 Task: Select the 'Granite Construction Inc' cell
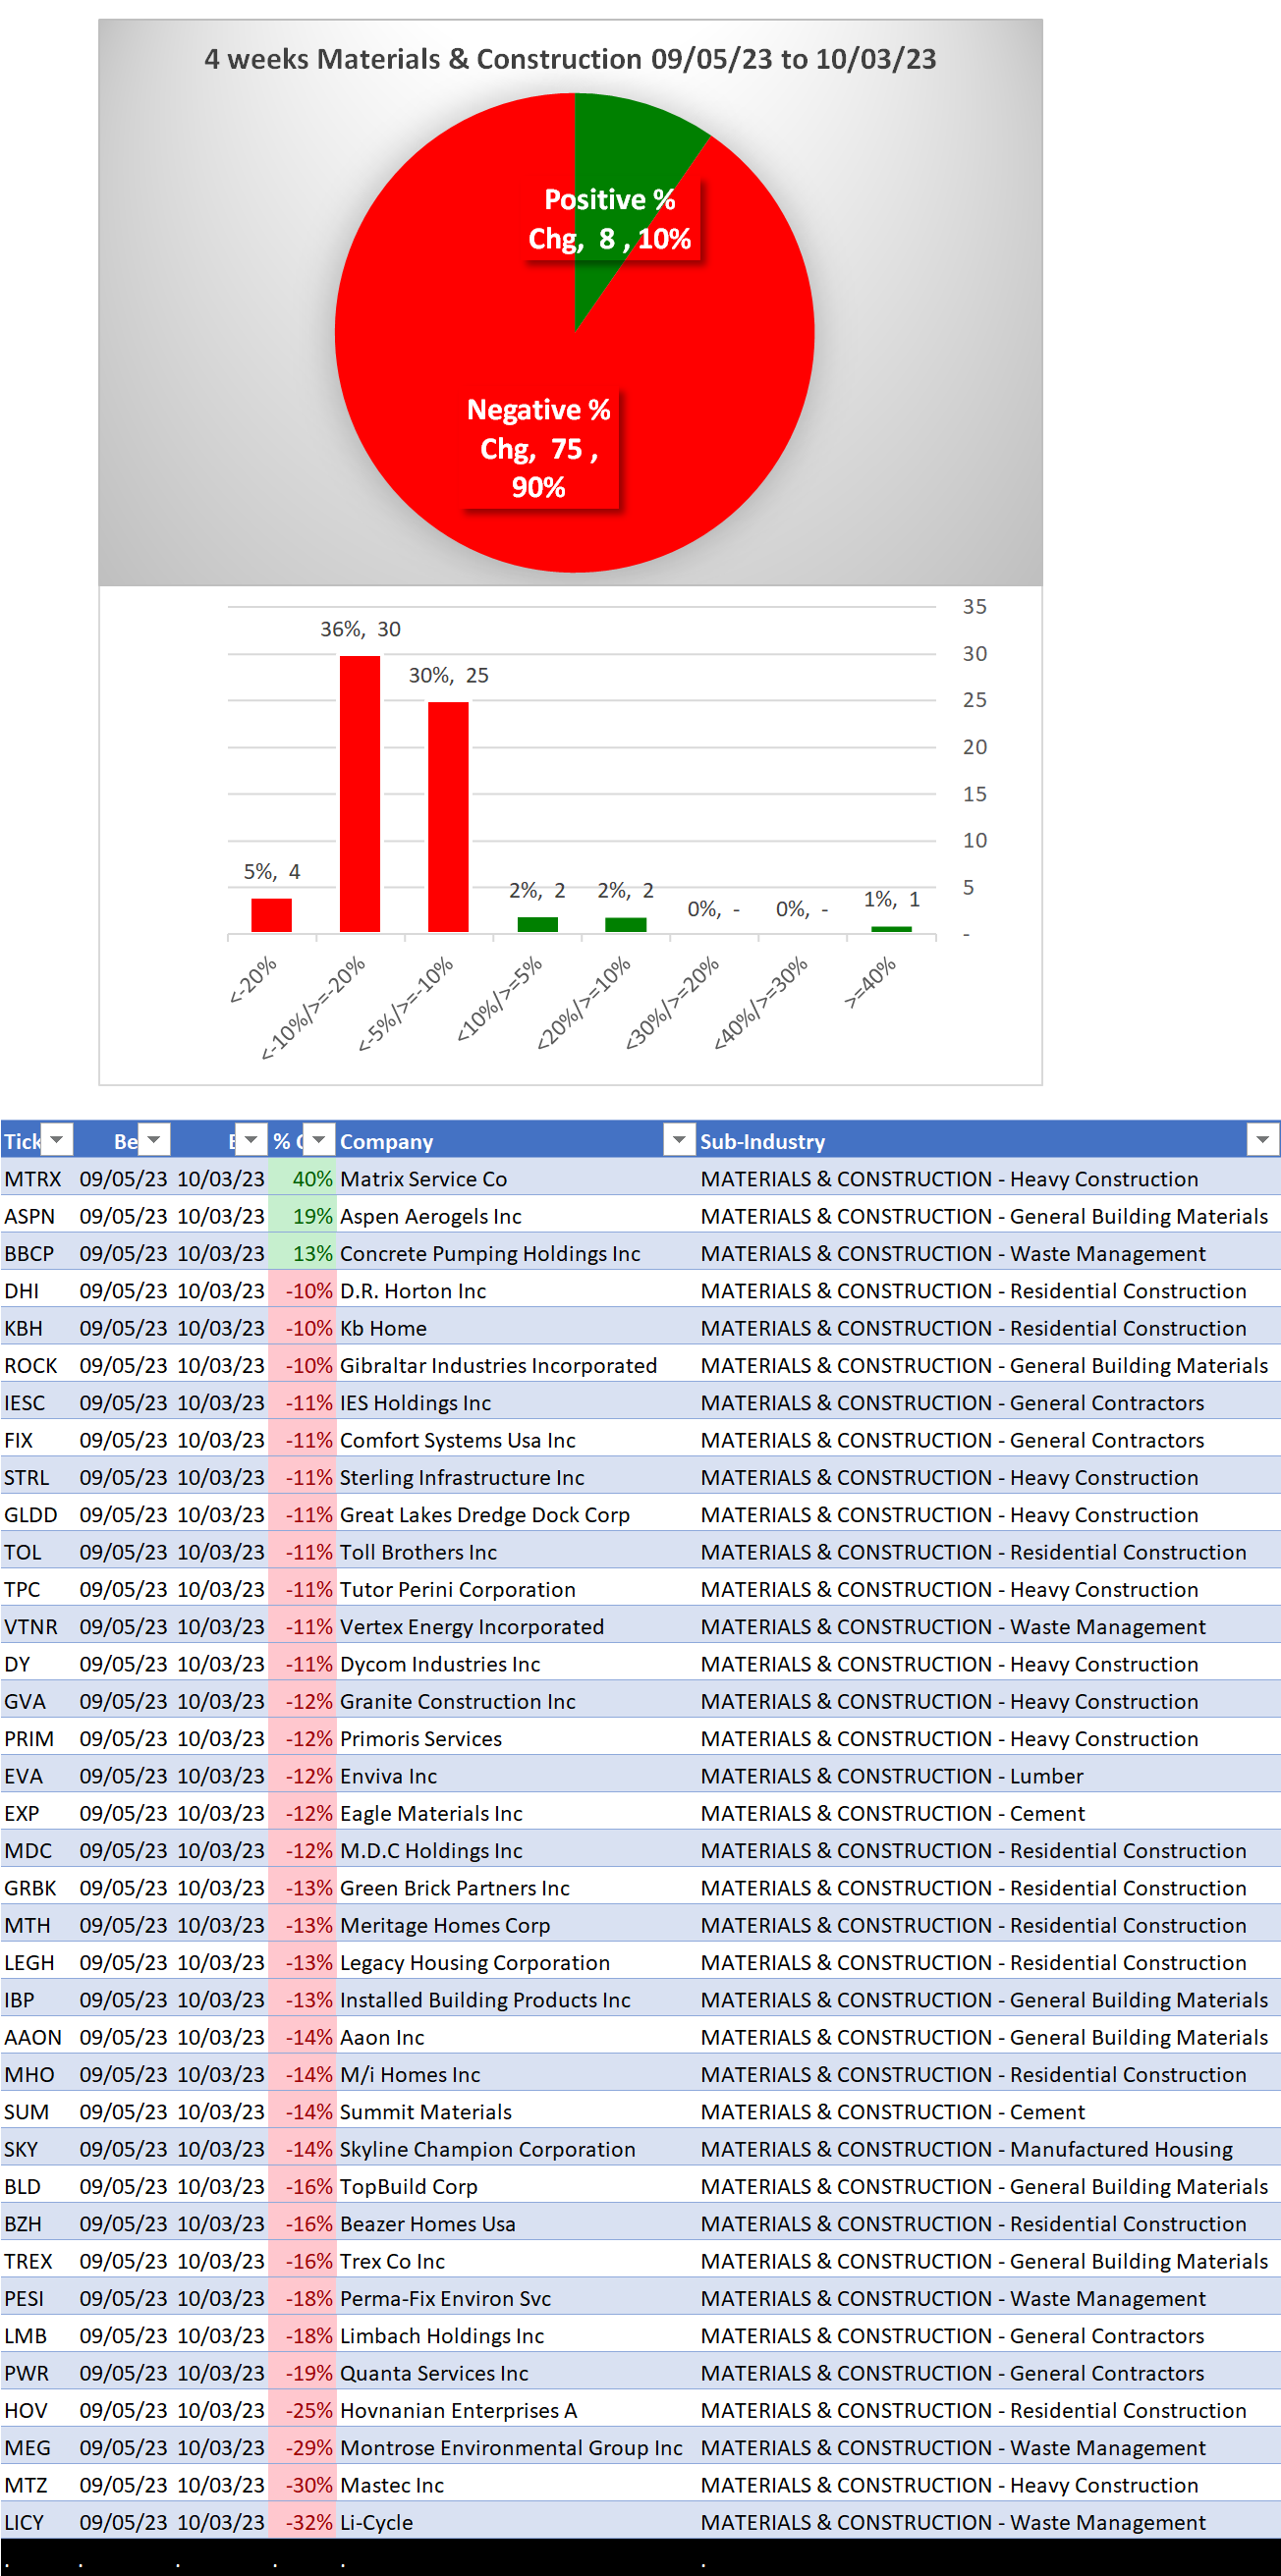pos(516,1701)
